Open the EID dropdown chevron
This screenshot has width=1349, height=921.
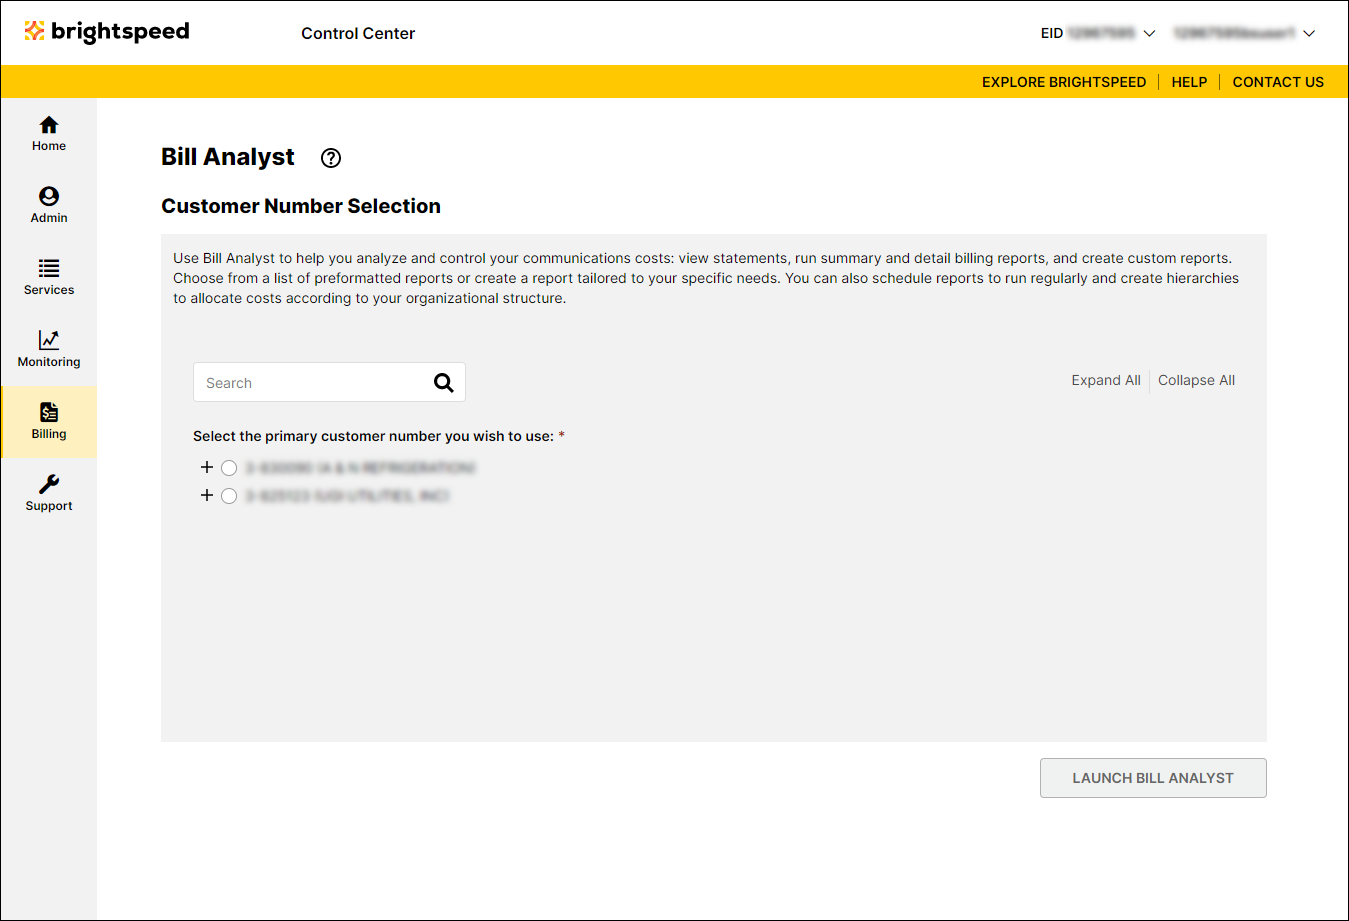1149,33
